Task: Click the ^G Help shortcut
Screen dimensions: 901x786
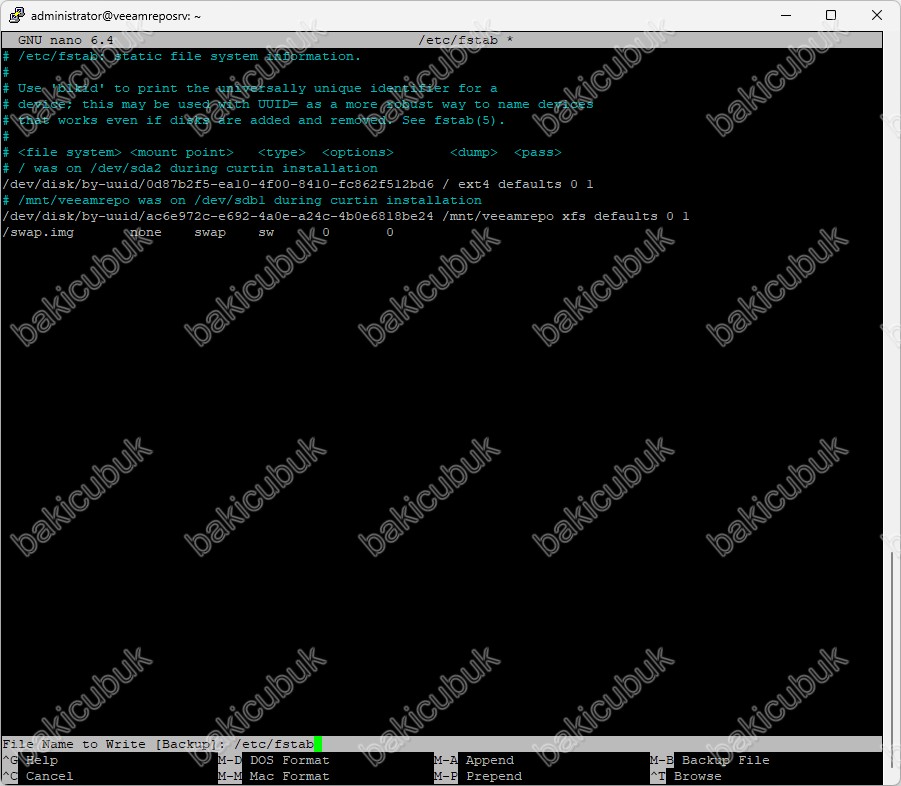Action: pos(30,760)
